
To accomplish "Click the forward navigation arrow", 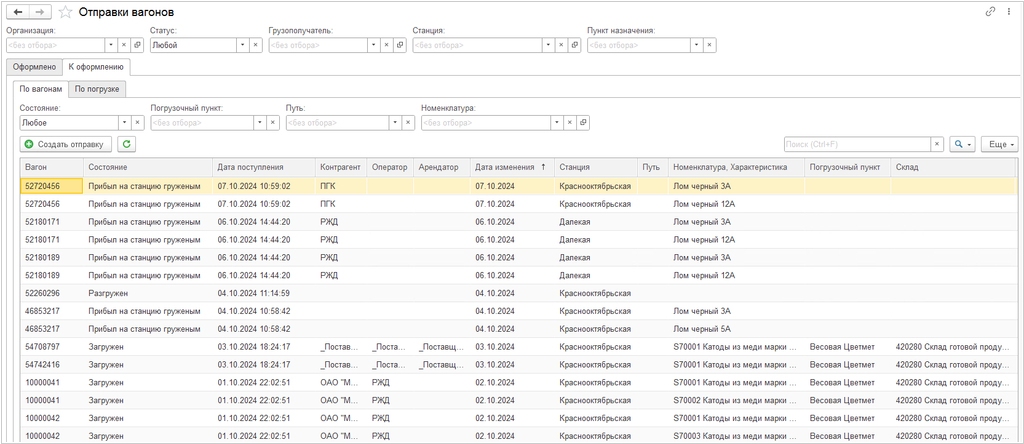I will (39, 12).
